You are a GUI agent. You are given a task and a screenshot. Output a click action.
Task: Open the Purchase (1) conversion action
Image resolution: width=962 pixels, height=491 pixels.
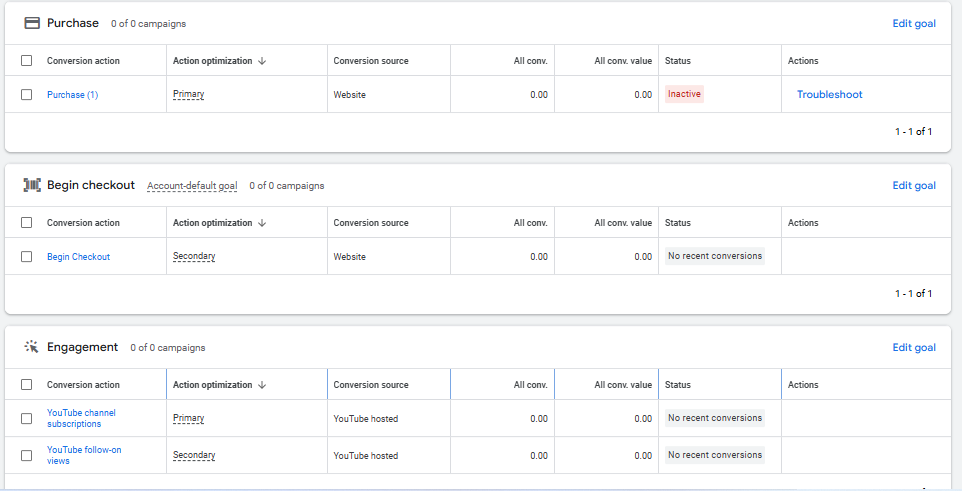(x=72, y=95)
